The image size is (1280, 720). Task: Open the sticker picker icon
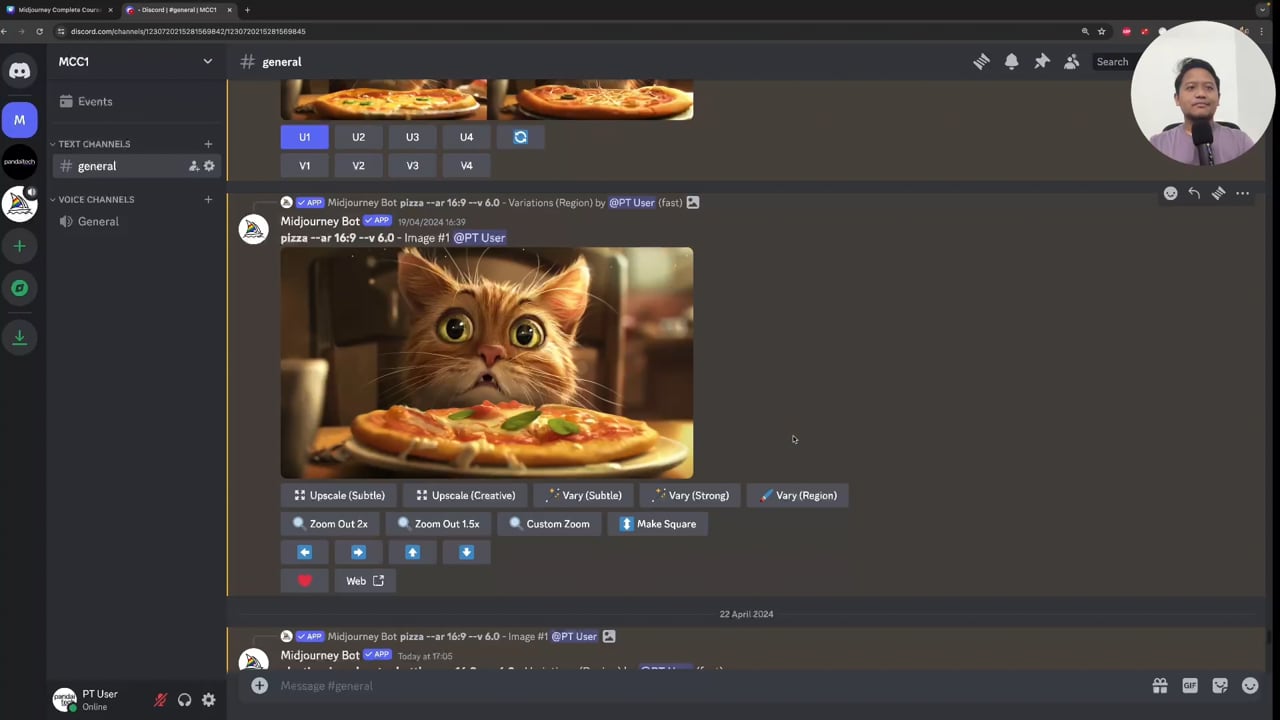[x=1220, y=685]
